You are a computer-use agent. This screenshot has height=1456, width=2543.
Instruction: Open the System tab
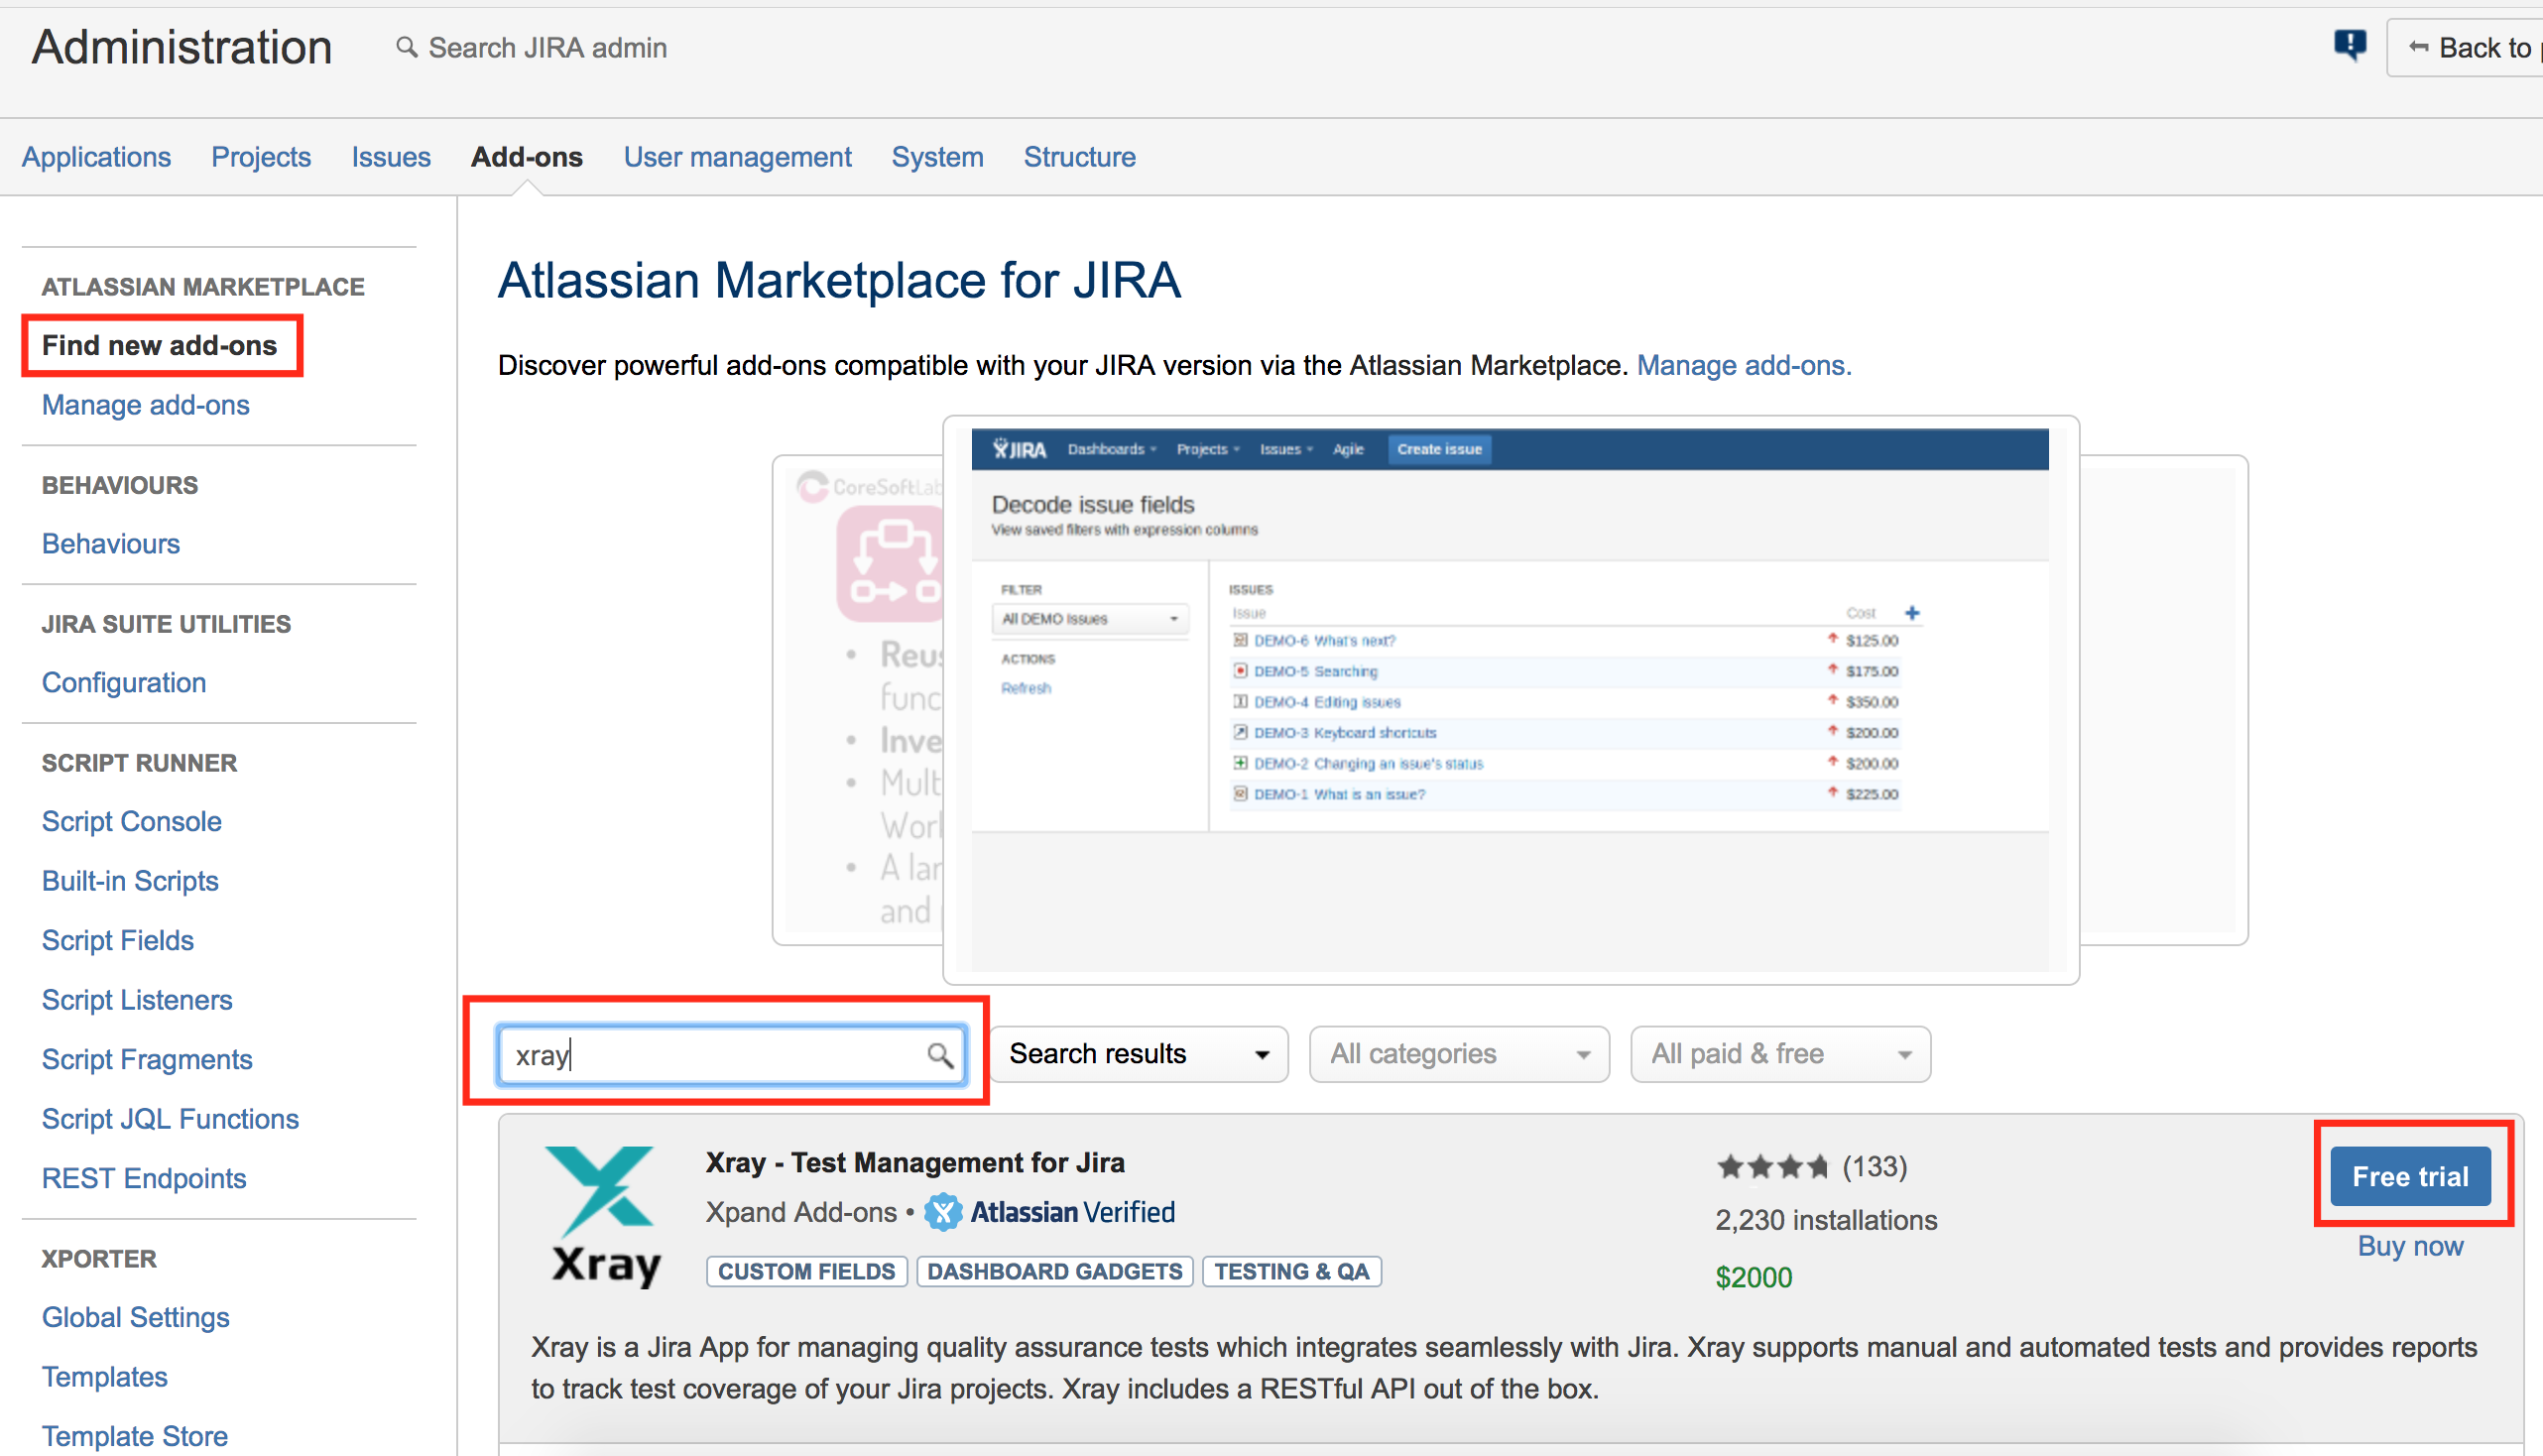tap(938, 157)
